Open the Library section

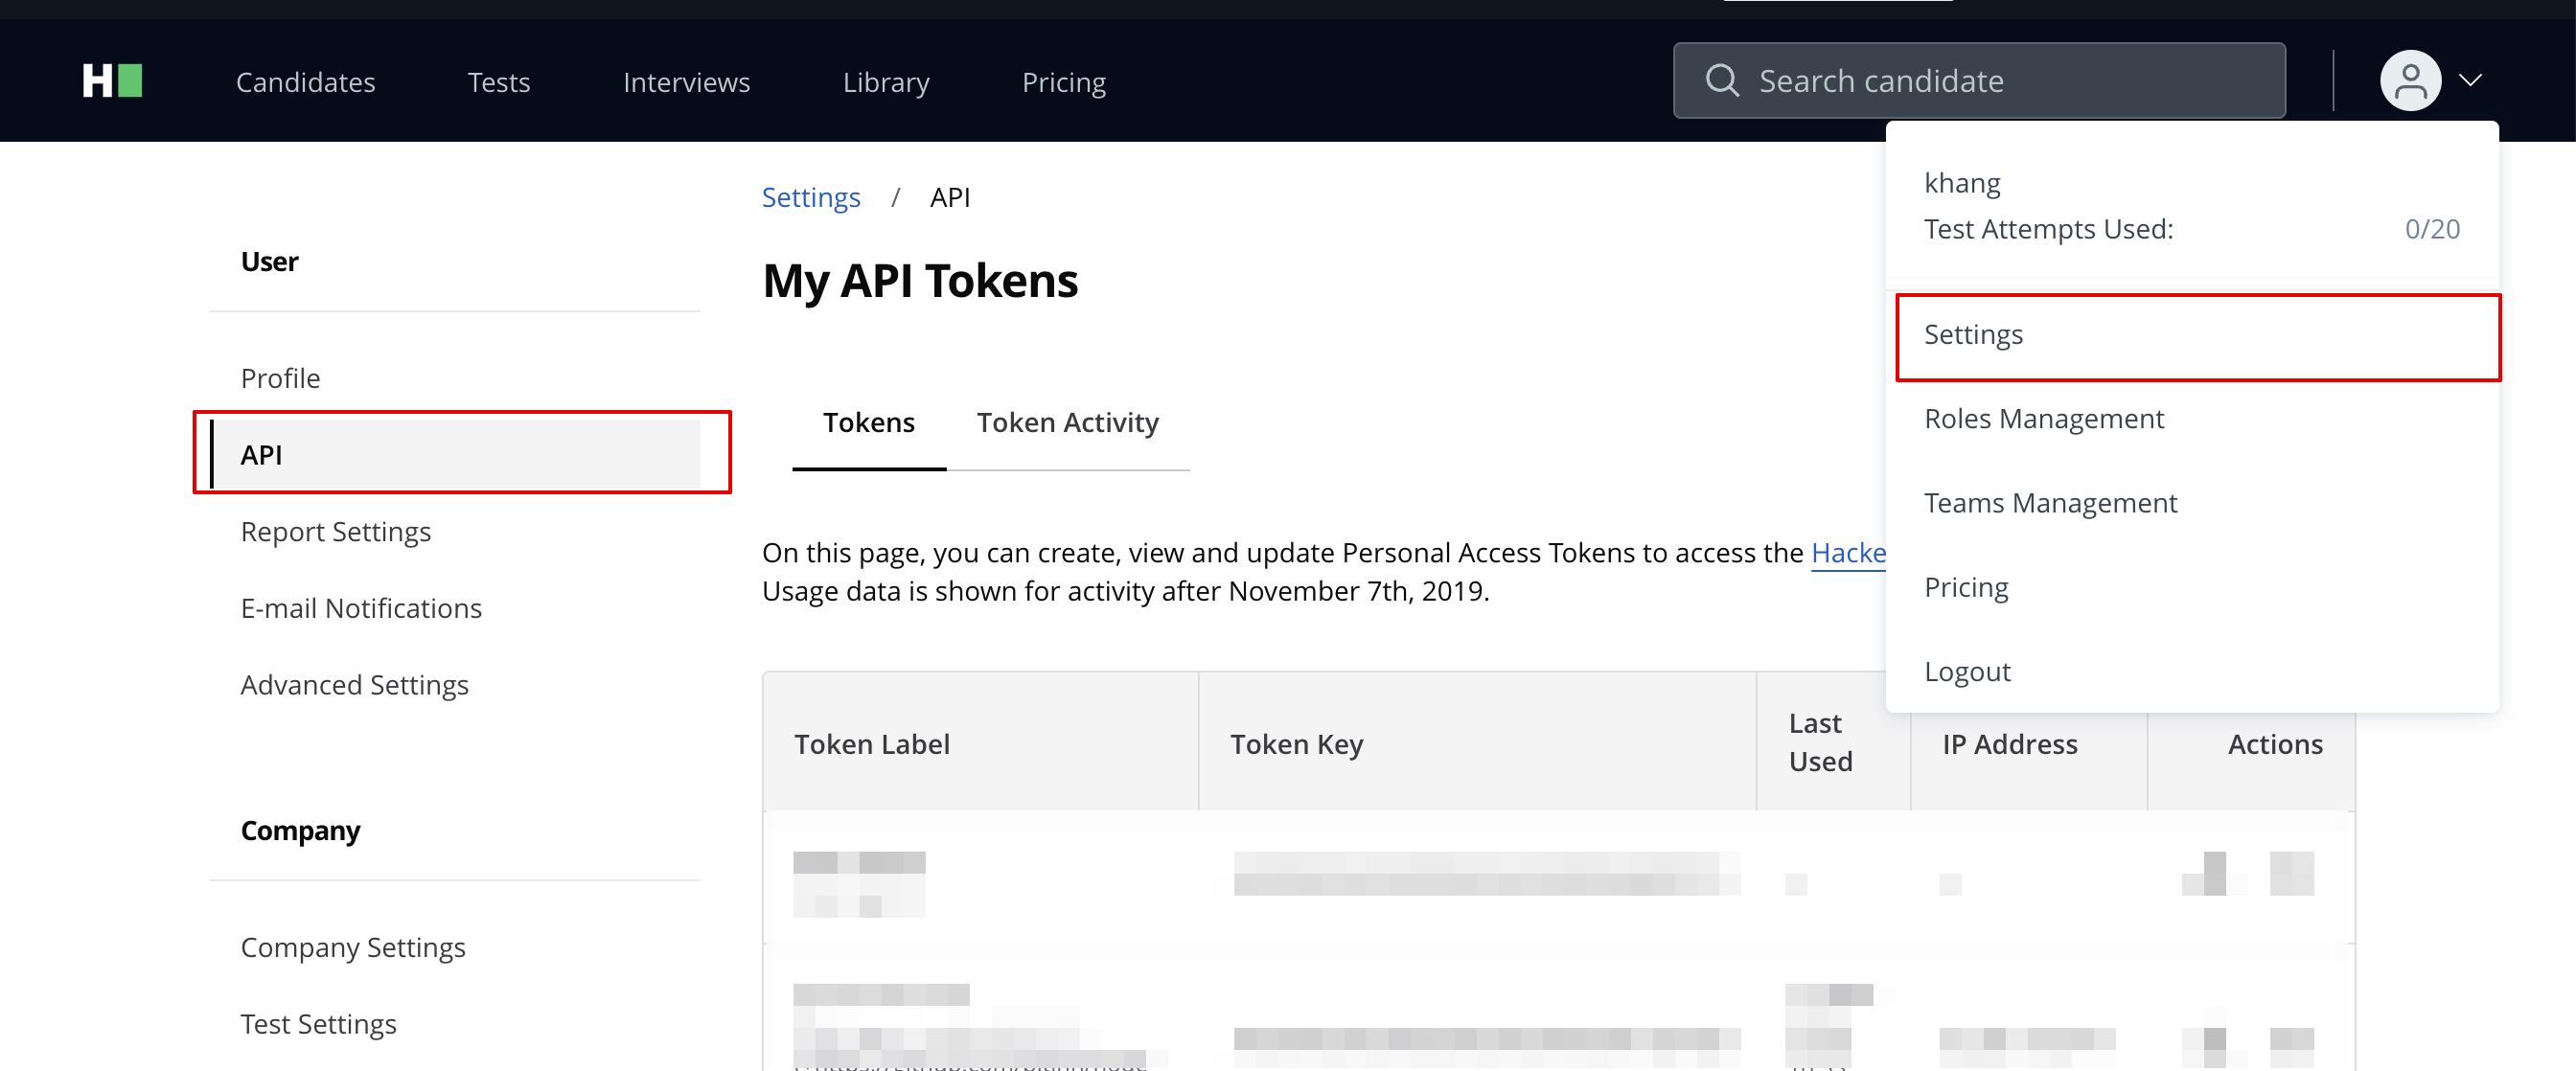click(x=885, y=82)
